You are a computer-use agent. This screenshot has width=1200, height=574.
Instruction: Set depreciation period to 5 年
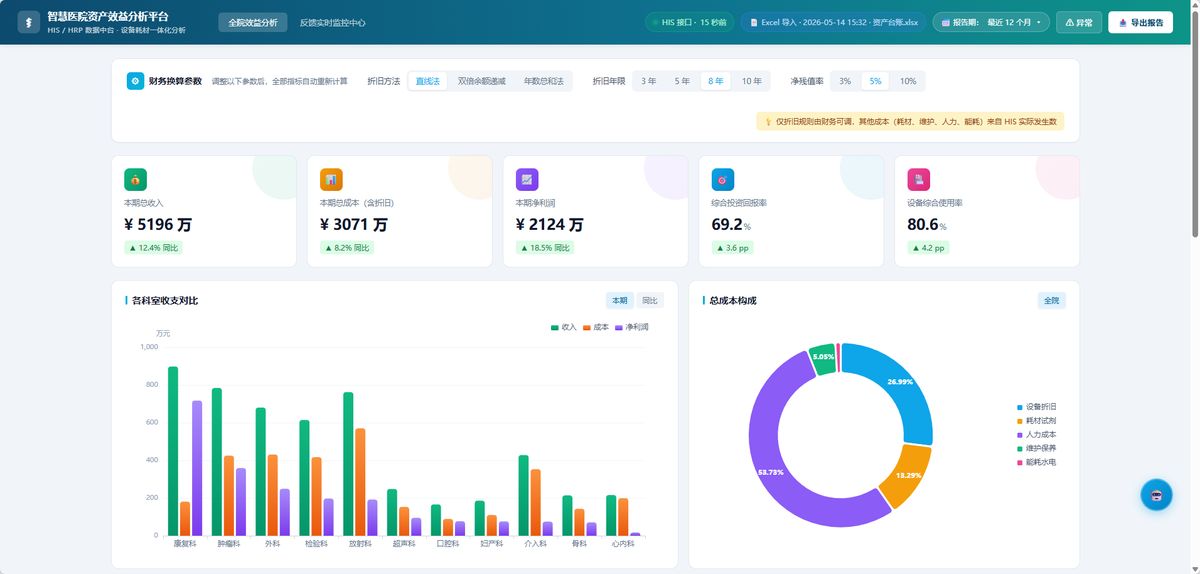coord(682,81)
